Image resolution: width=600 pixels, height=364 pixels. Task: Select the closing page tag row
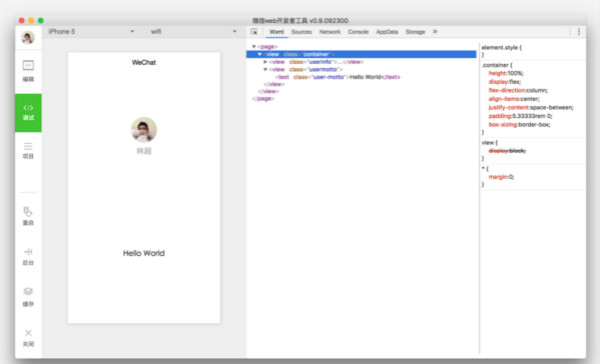(x=263, y=98)
